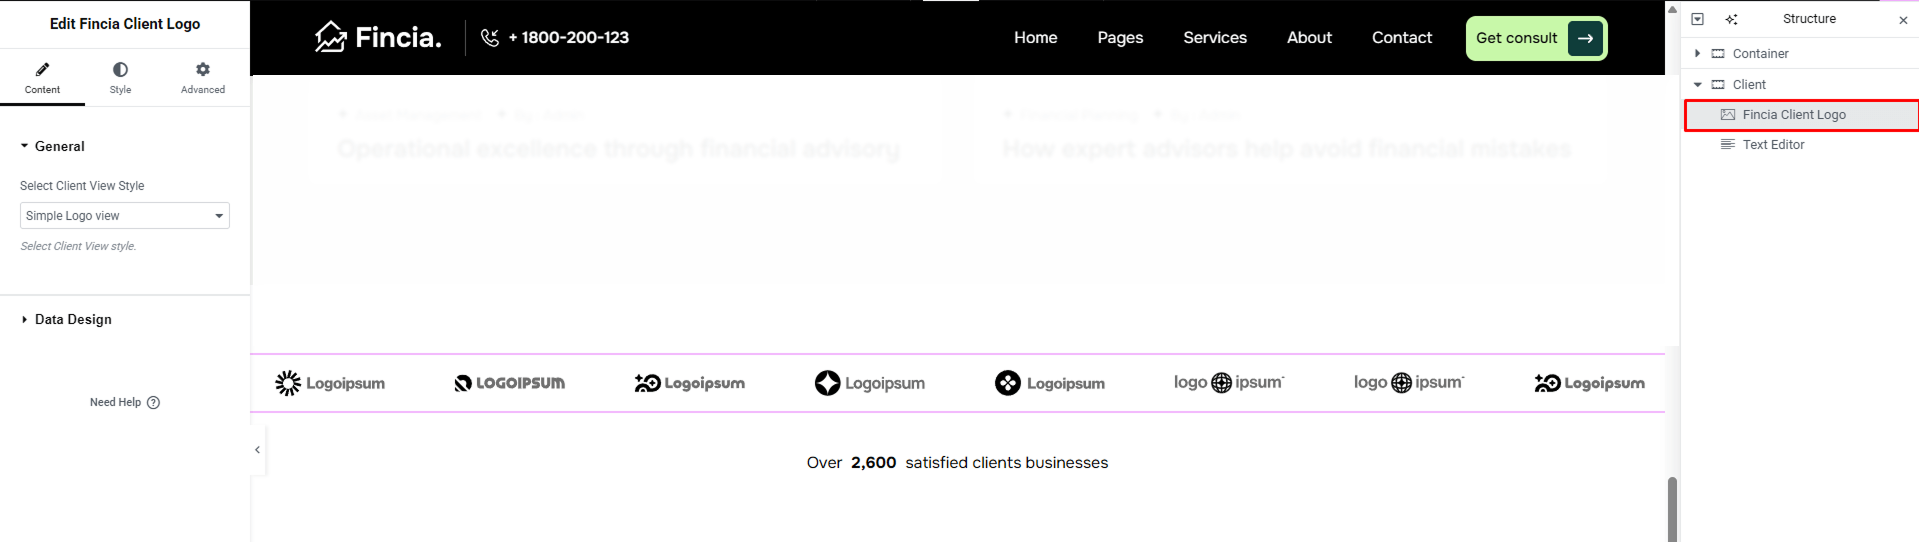Open Select Client View Style dropdown
This screenshot has width=1919, height=542.
pyautogui.click(x=125, y=216)
